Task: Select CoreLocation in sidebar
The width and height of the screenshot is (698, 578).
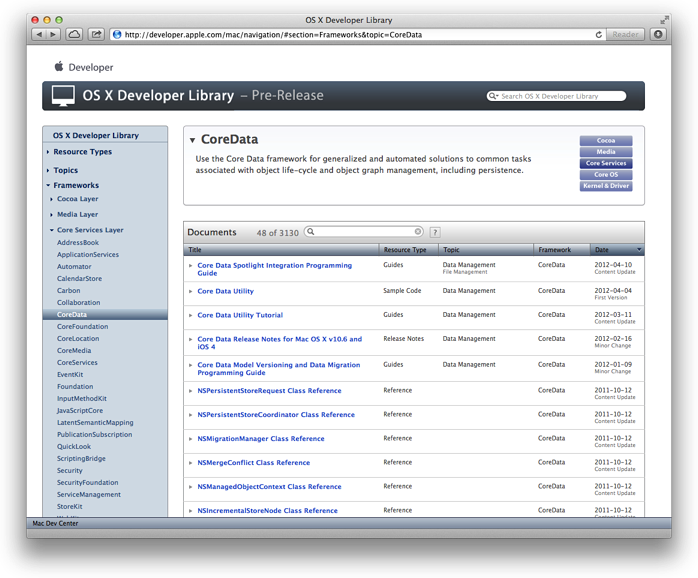Action: pos(78,339)
